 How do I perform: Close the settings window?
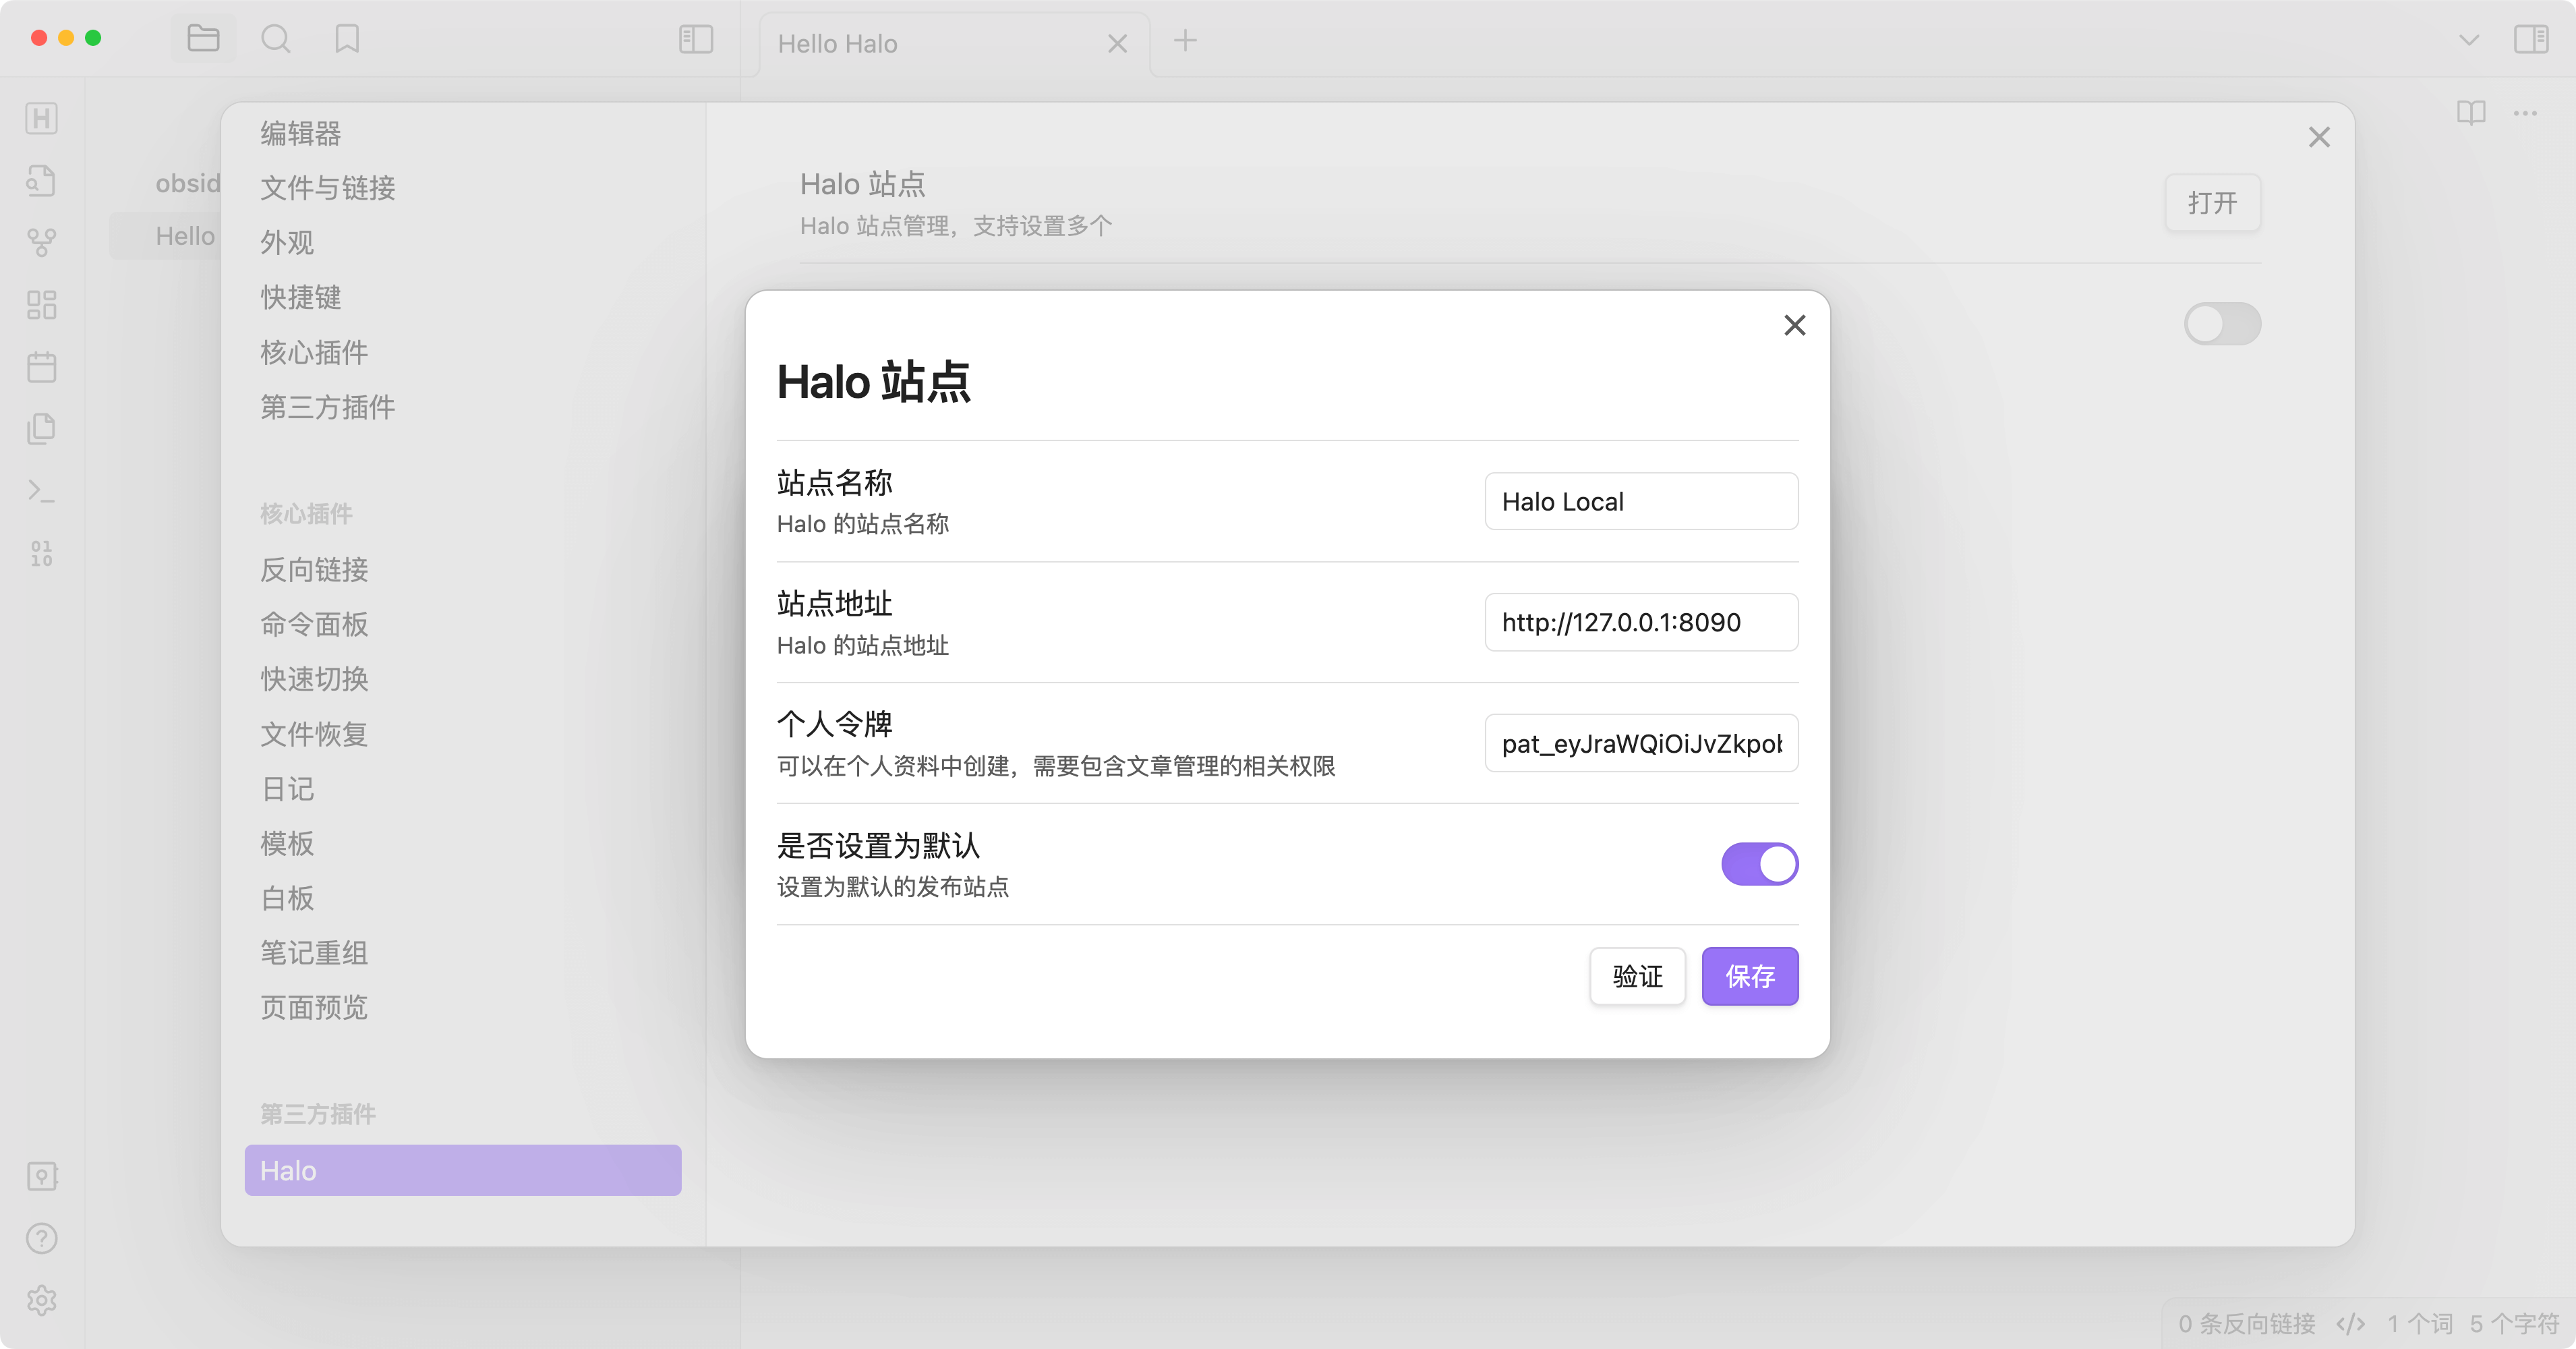pos(2319,137)
